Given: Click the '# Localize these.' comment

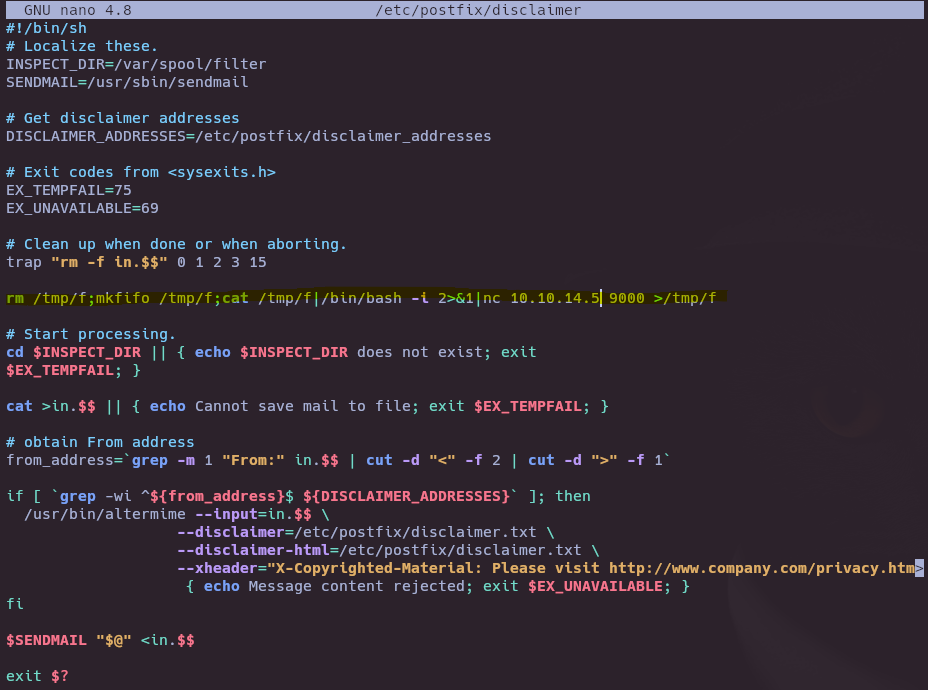Looking at the screenshot, I should [x=82, y=46].
